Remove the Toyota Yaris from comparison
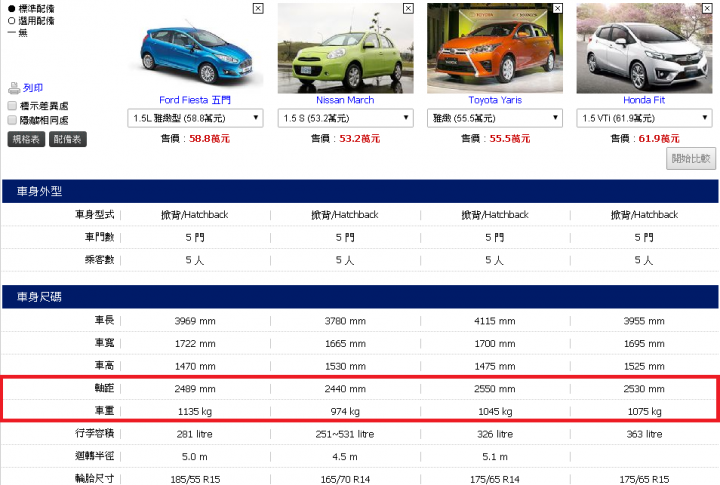Viewport: 720px width, 485px height. click(557, 8)
